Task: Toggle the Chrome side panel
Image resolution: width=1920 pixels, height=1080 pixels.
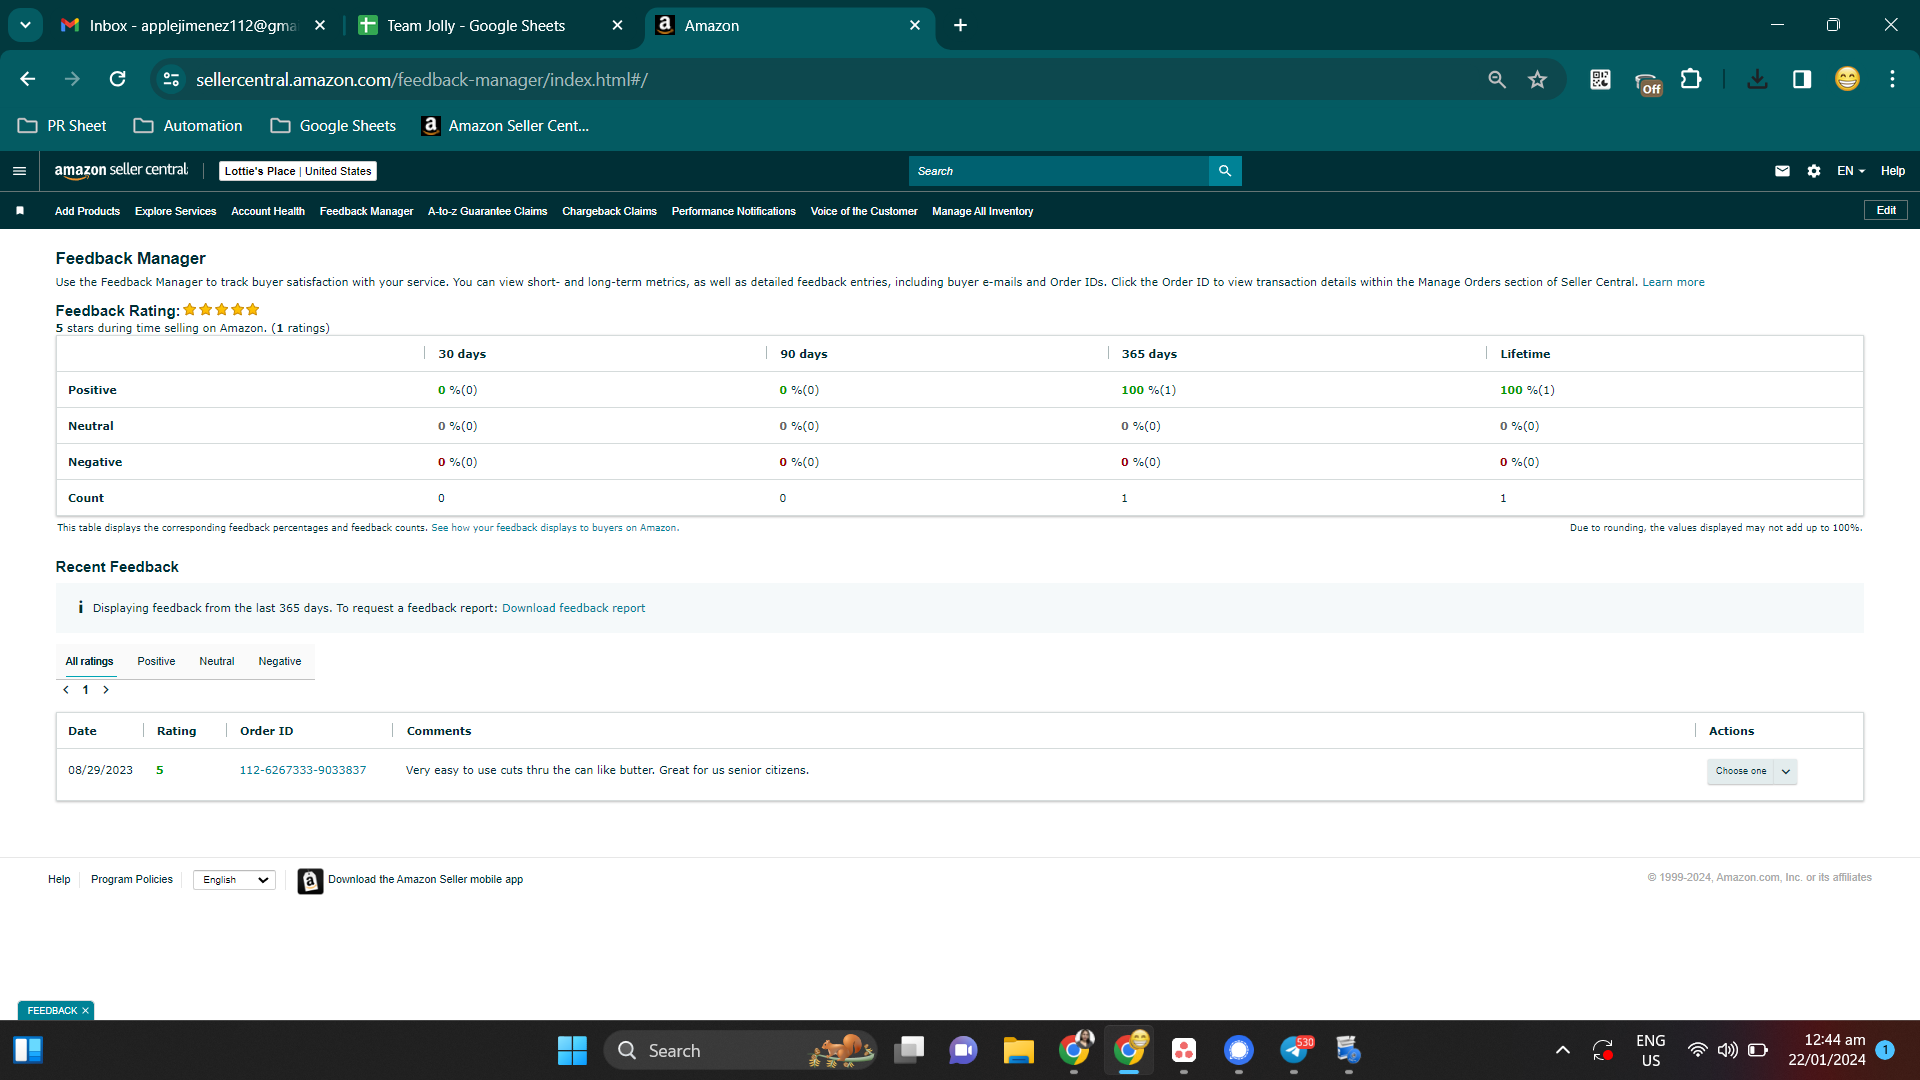Action: (x=1802, y=79)
